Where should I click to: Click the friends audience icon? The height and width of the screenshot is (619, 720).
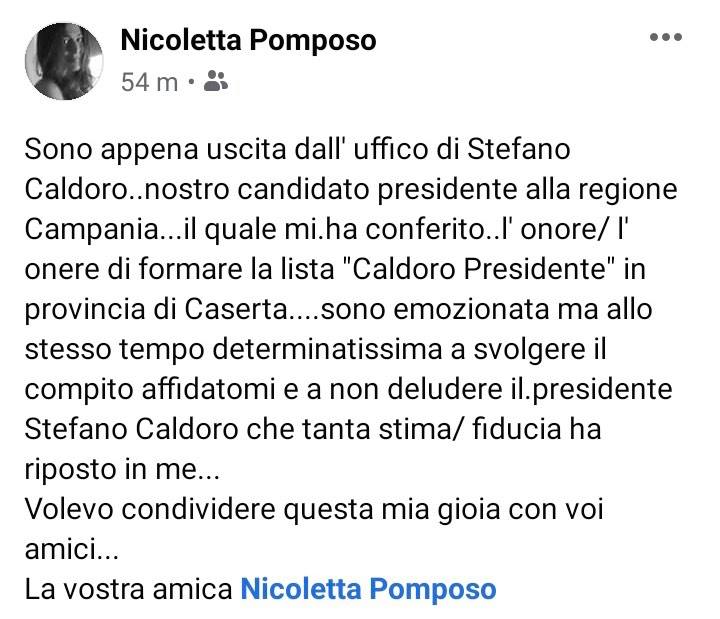[x=215, y=82]
